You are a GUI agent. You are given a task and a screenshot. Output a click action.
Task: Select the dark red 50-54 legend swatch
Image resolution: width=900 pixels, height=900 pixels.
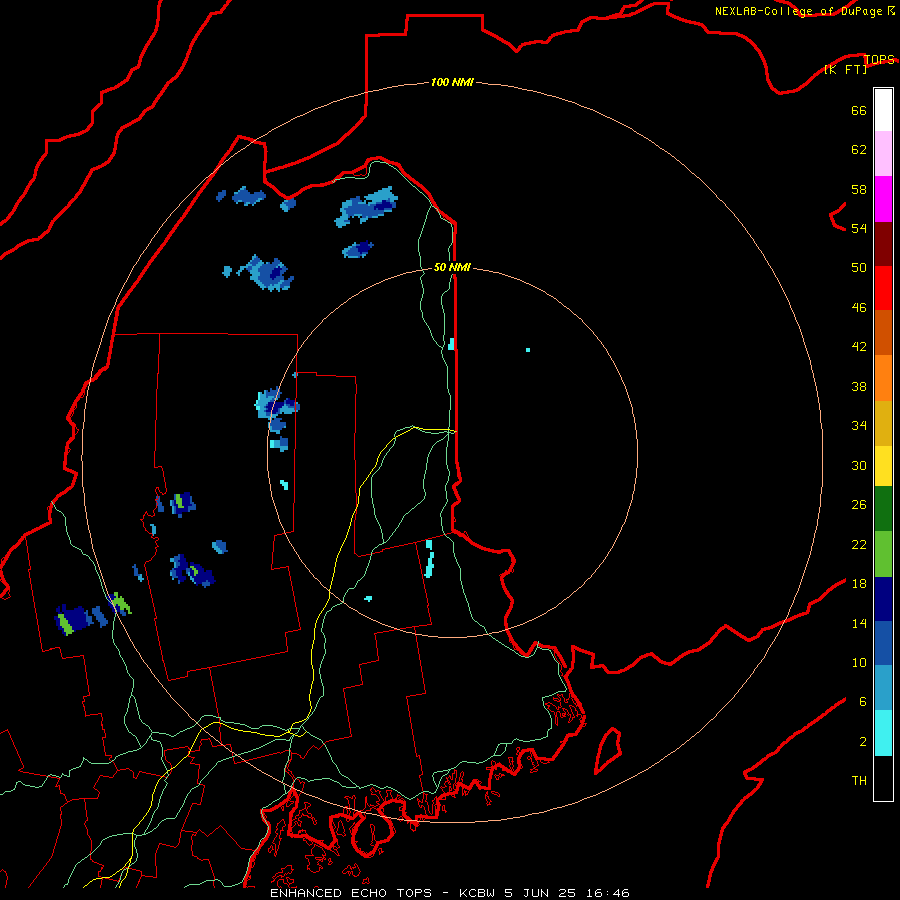point(883,244)
